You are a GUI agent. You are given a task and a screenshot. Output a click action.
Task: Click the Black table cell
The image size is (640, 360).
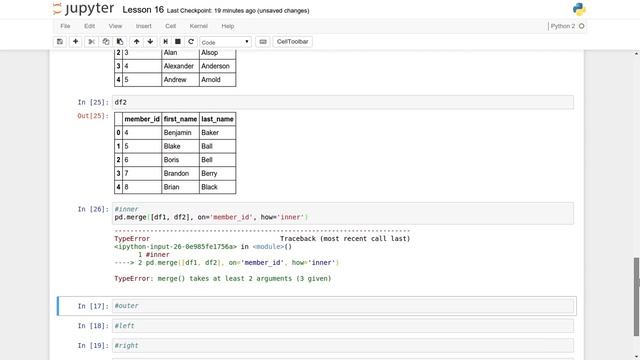tap(218, 187)
